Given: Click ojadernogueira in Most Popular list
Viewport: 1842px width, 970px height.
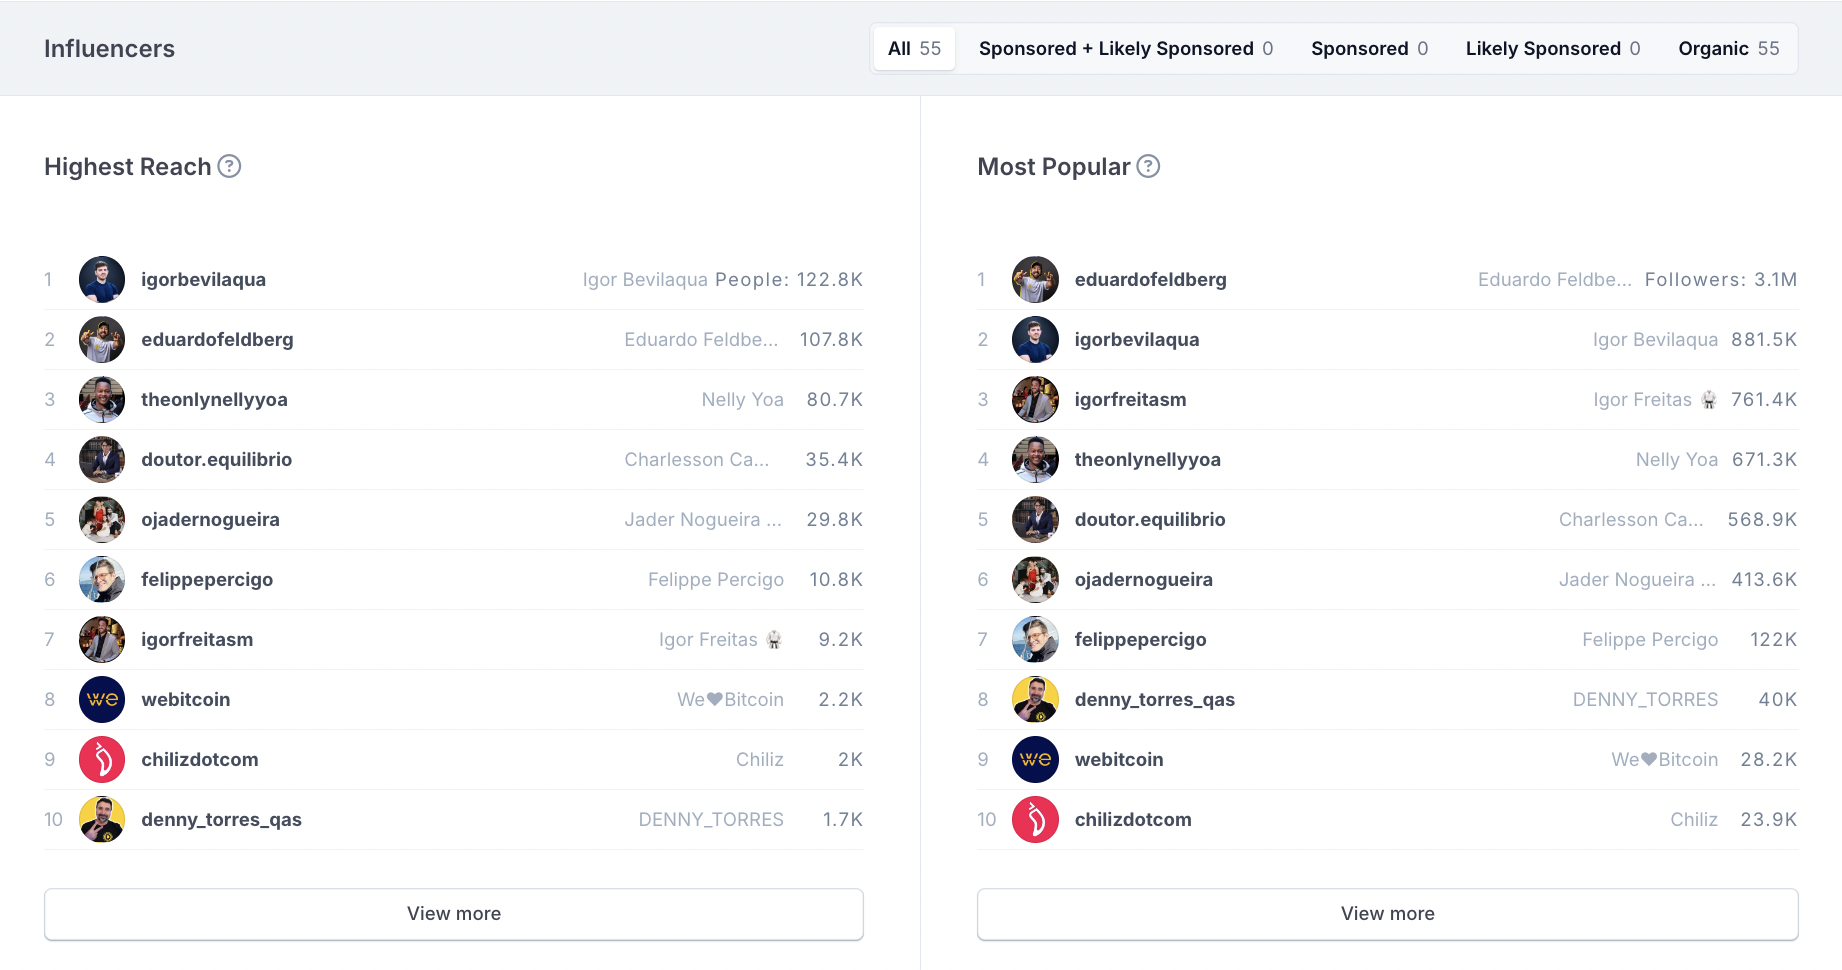Looking at the screenshot, I should (1143, 580).
